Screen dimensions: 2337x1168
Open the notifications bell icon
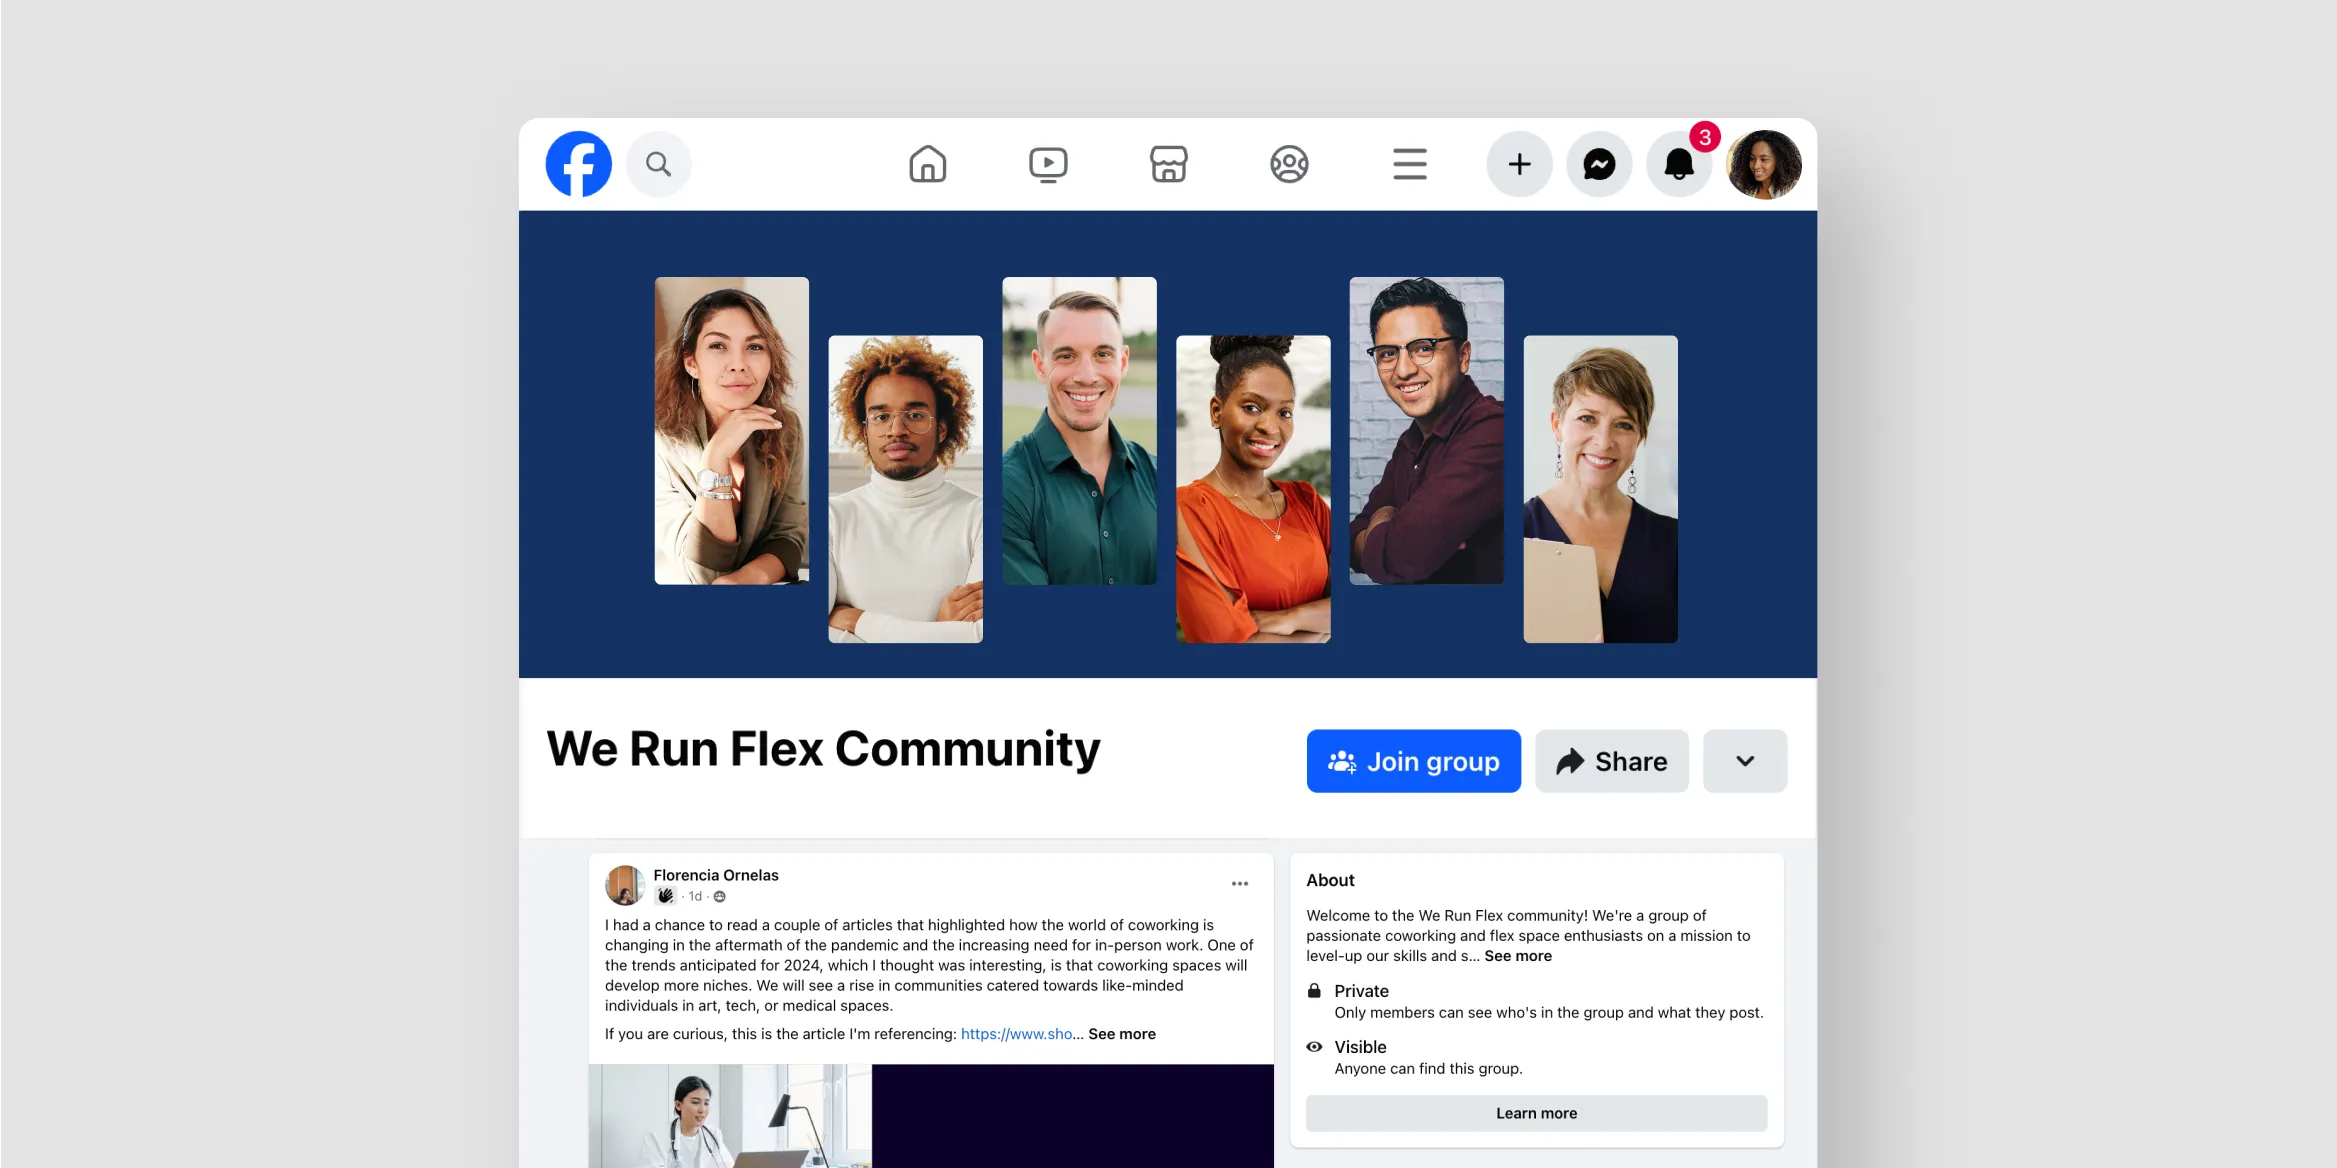(1679, 164)
